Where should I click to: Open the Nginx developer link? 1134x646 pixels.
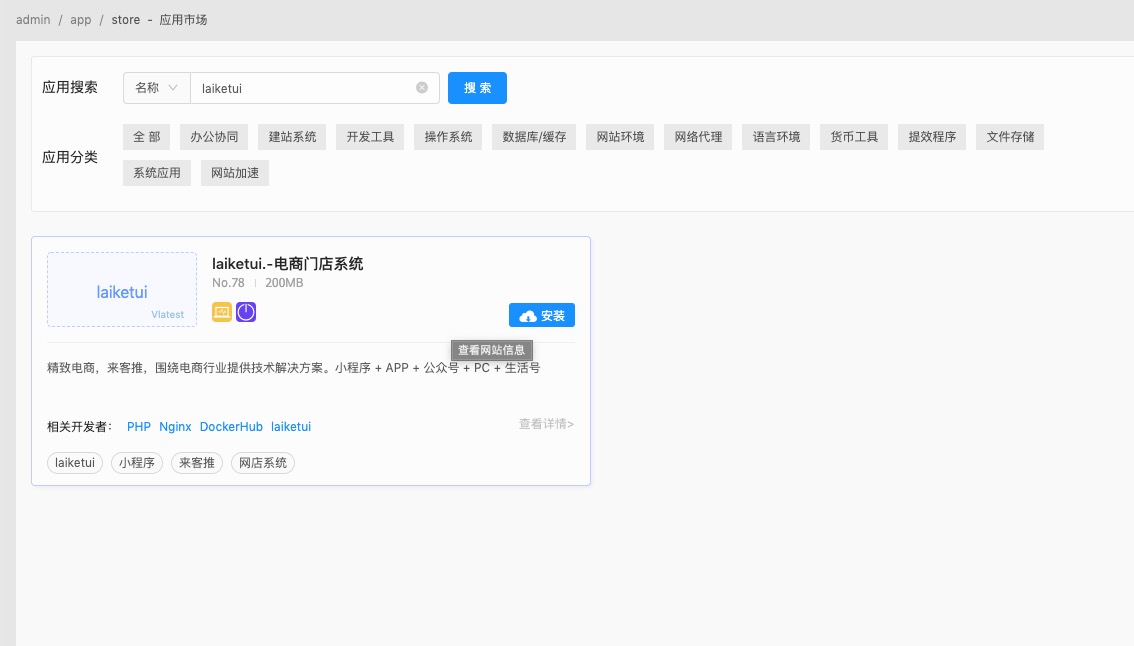(175, 427)
